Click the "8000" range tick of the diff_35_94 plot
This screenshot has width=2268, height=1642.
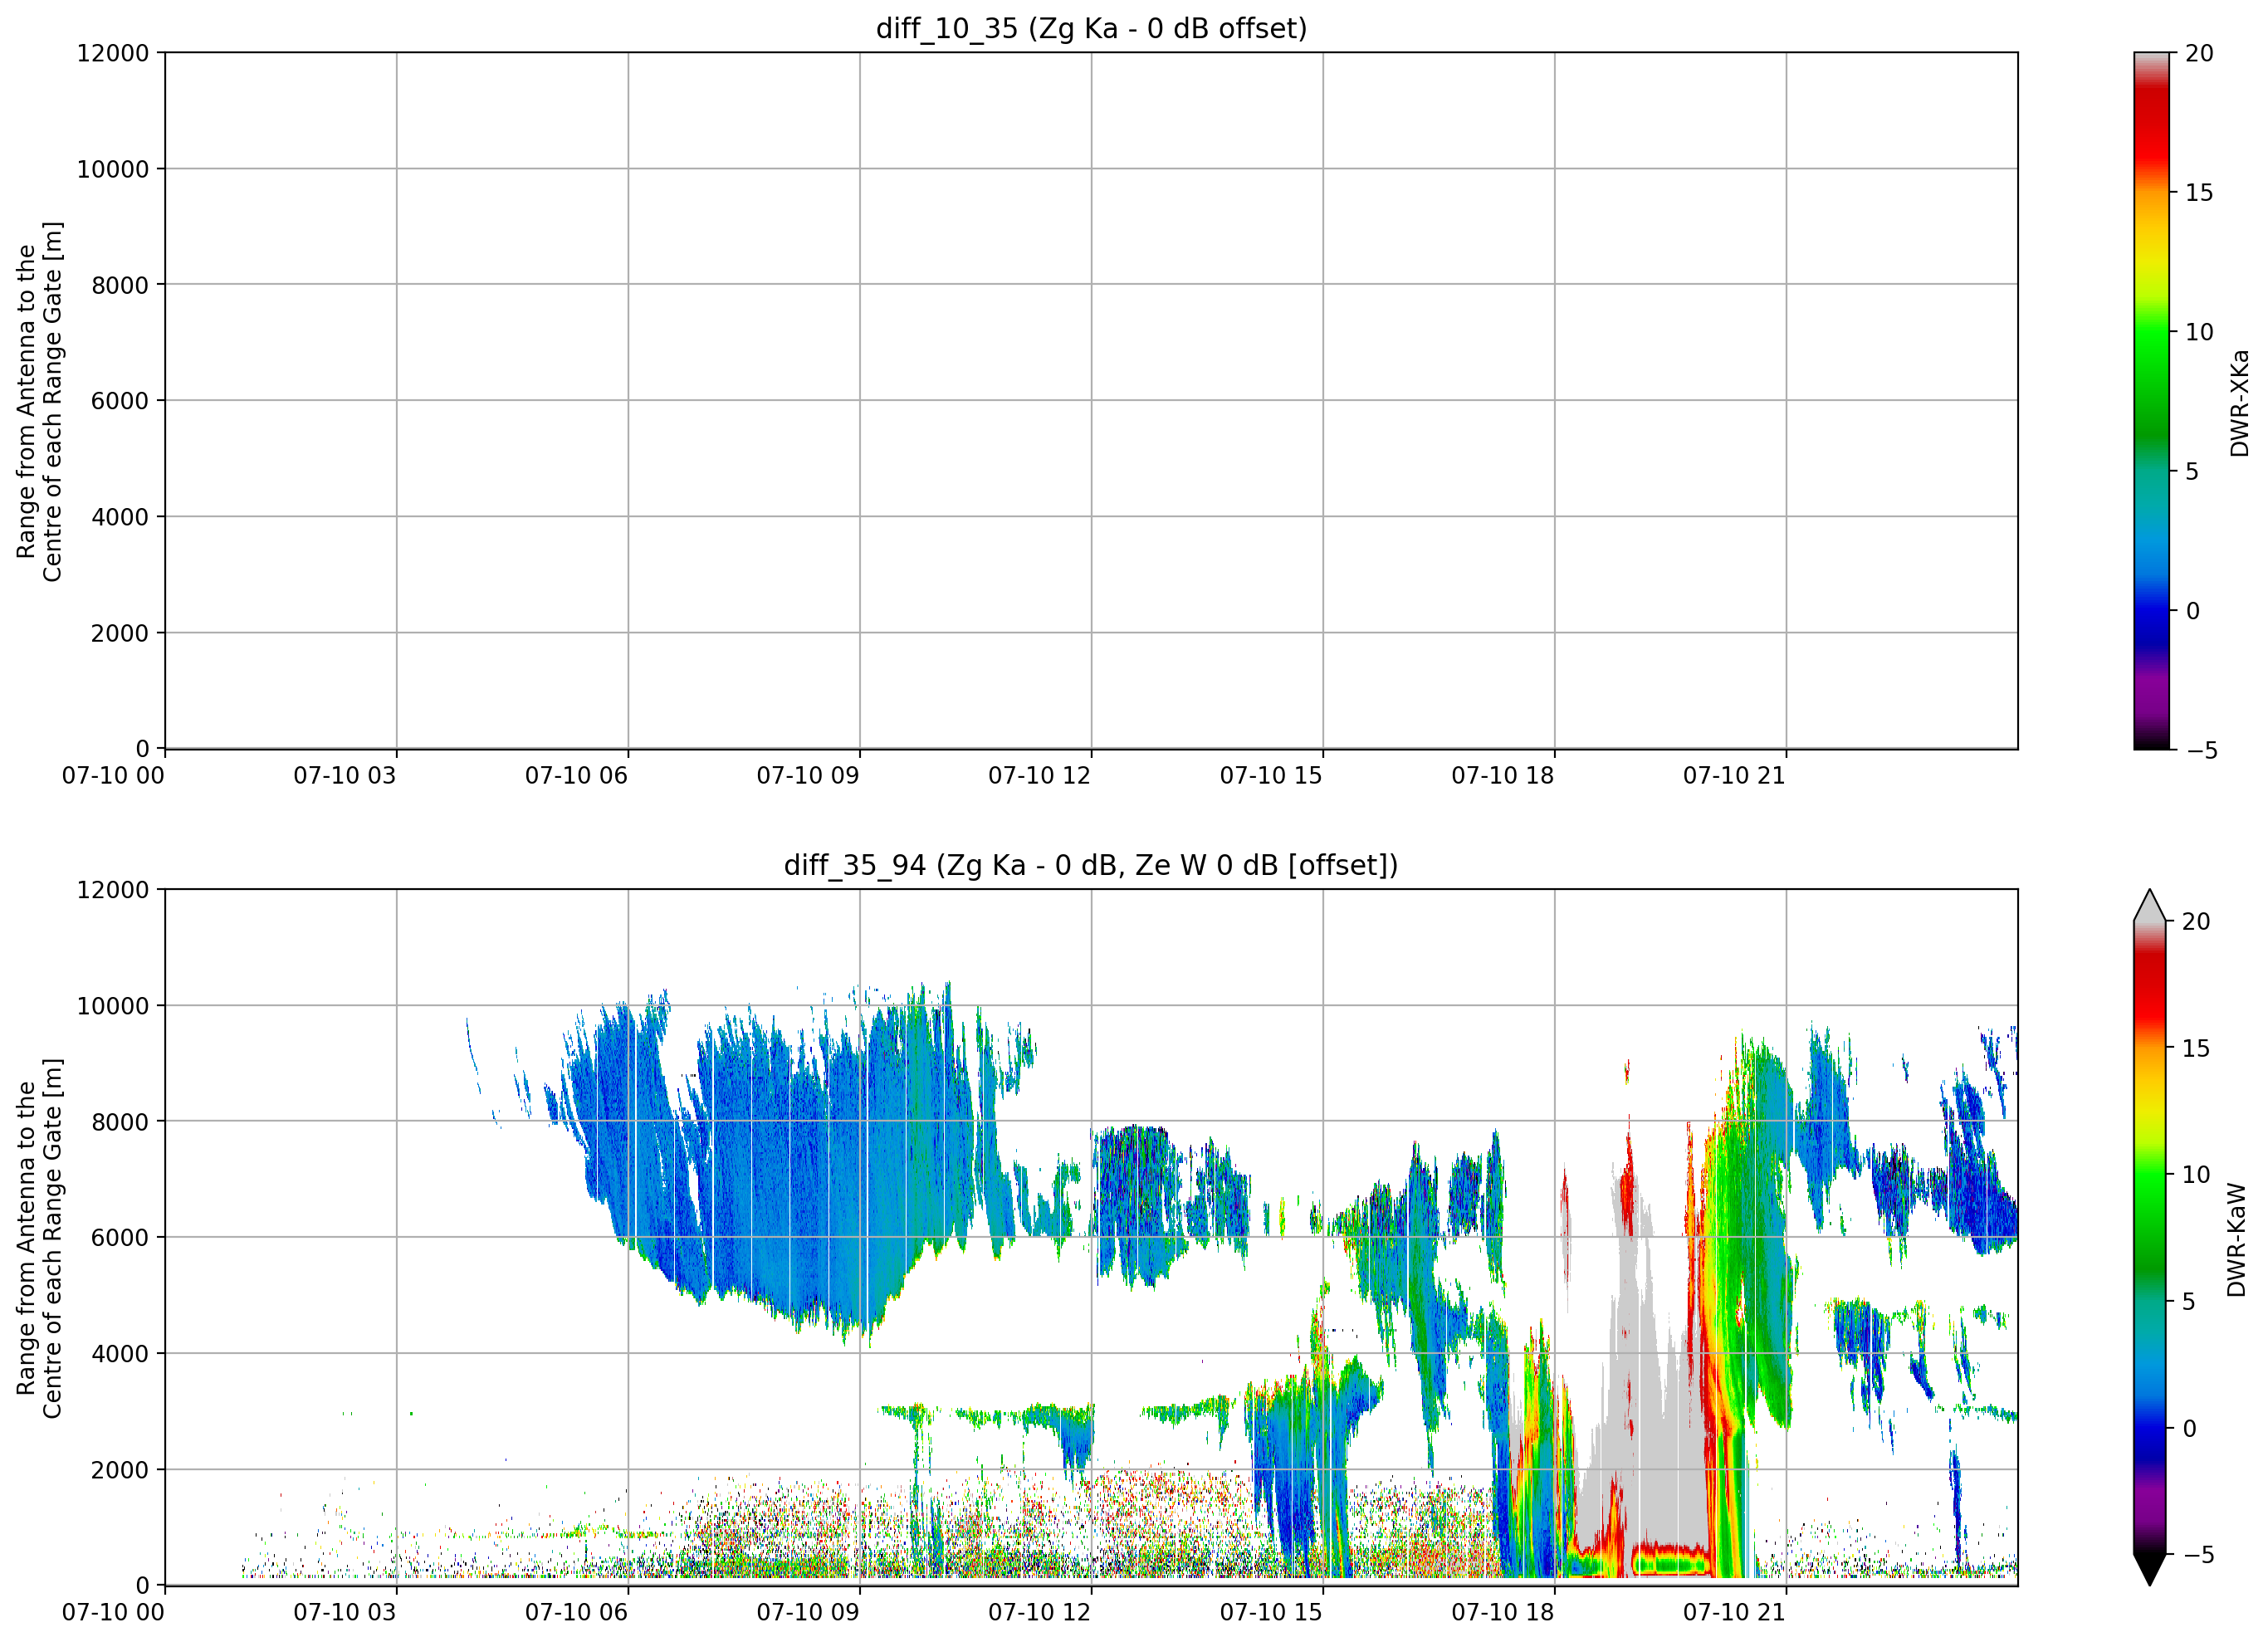(x=120, y=1122)
